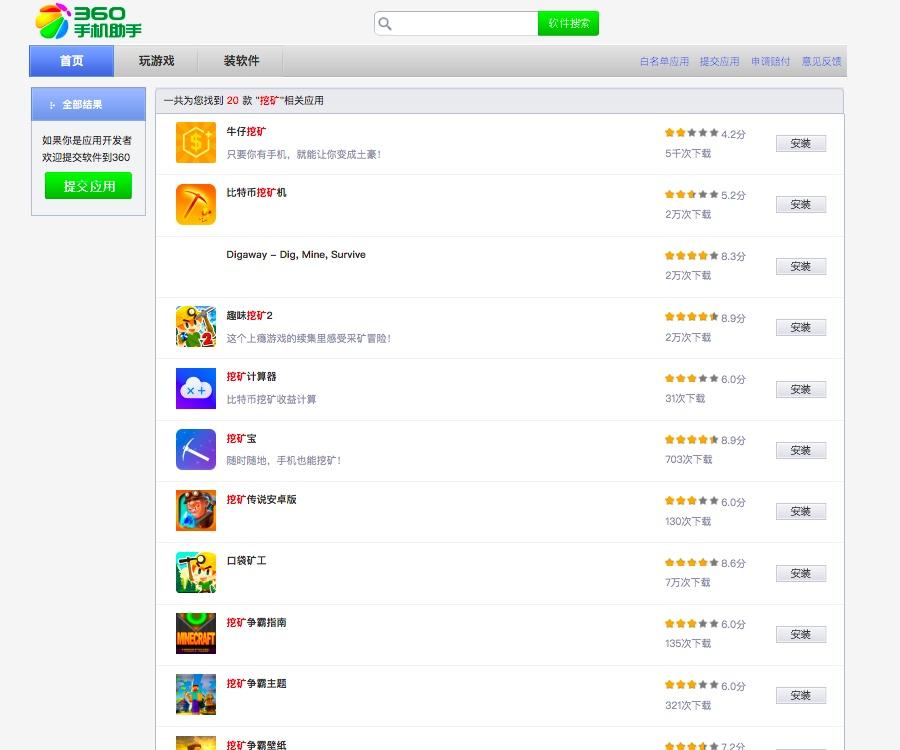Screen dimensions: 900x750
Task: Switch to the 装软件 tab
Action: pyautogui.click(x=241, y=61)
